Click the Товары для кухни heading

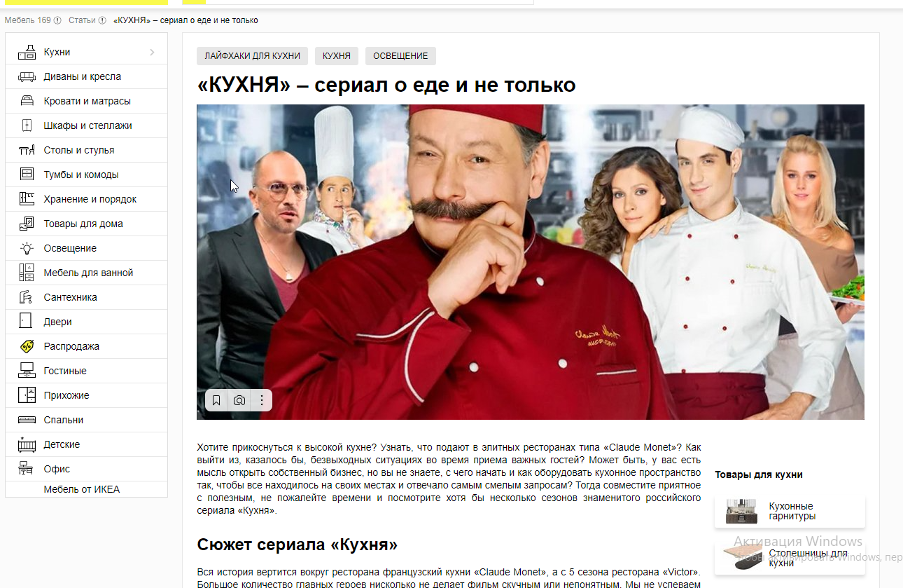click(x=759, y=474)
